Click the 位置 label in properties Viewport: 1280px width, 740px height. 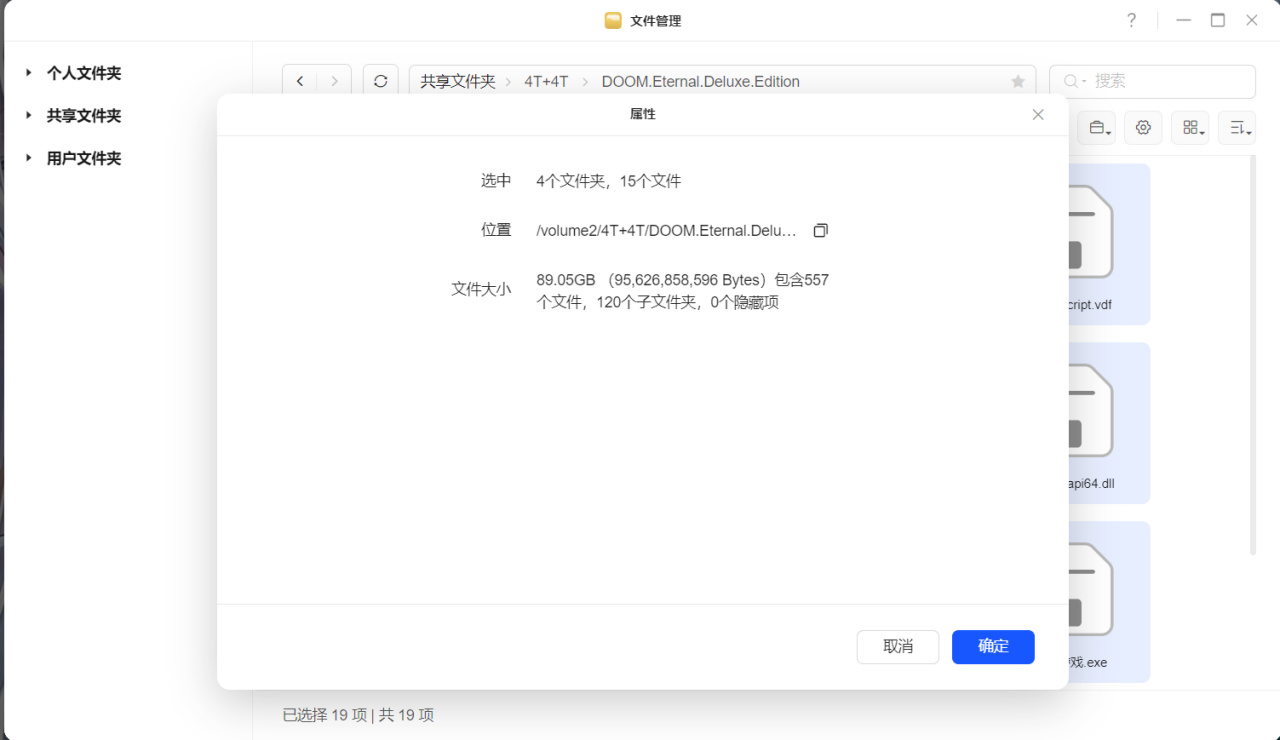click(x=496, y=230)
